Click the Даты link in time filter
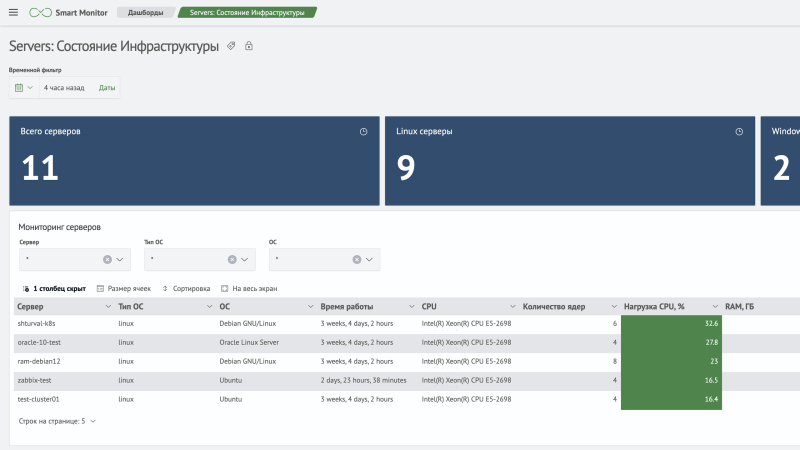Viewport: 800px width, 450px height. tap(107, 88)
